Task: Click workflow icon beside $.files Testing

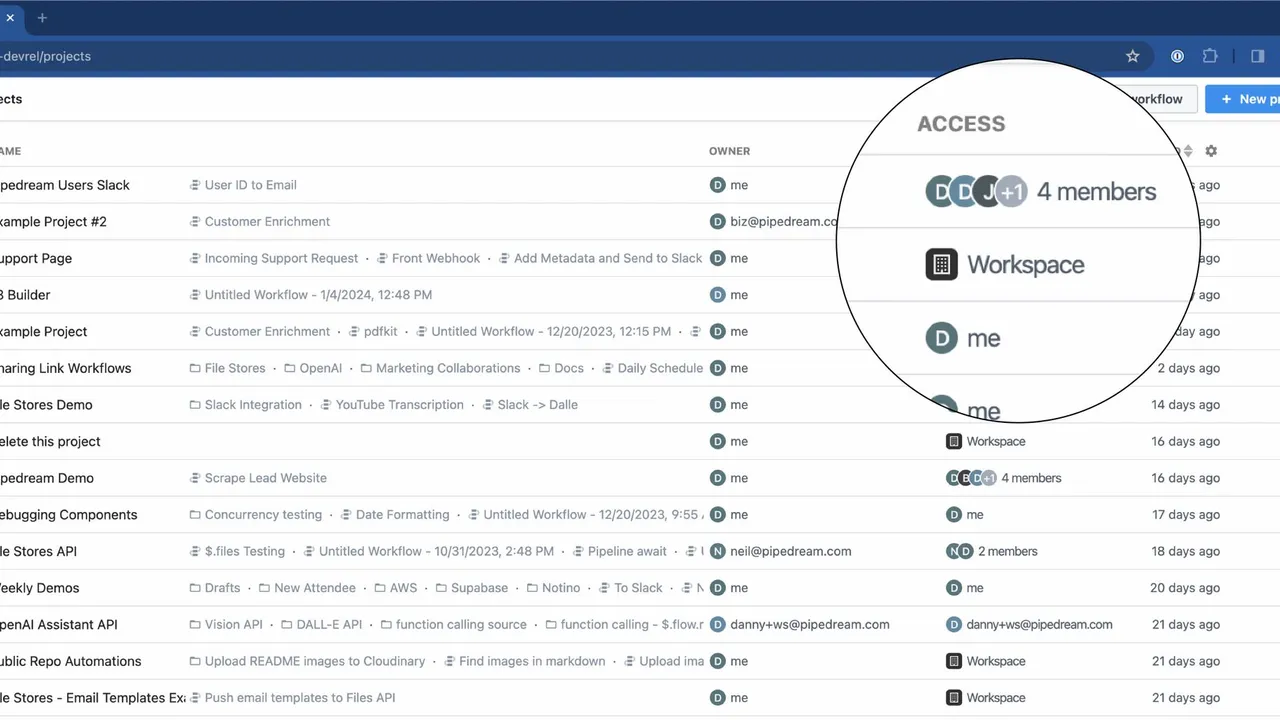Action: 195,551
